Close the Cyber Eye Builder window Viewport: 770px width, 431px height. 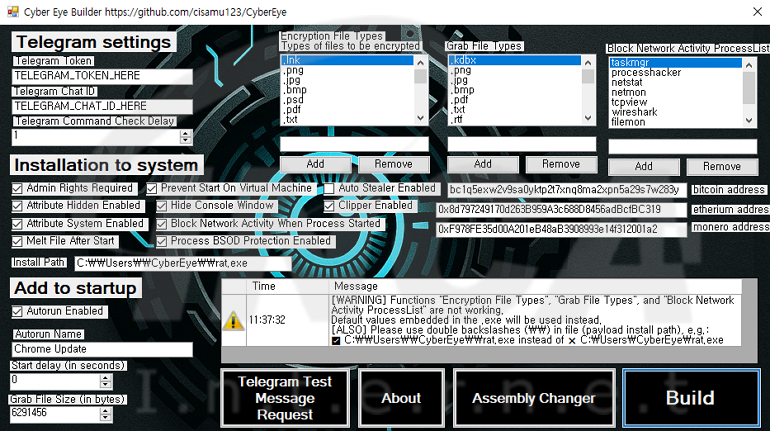click(x=757, y=11)
